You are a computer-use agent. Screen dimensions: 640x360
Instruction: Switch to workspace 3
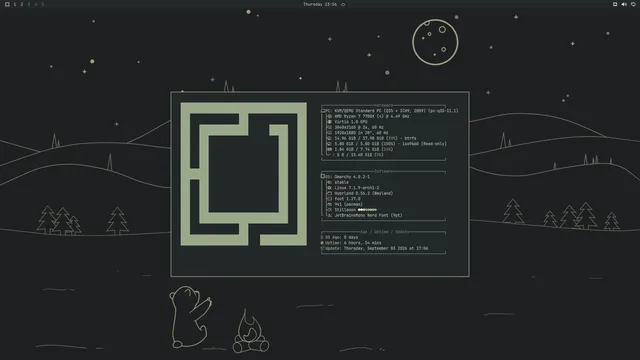pos(29,4)
